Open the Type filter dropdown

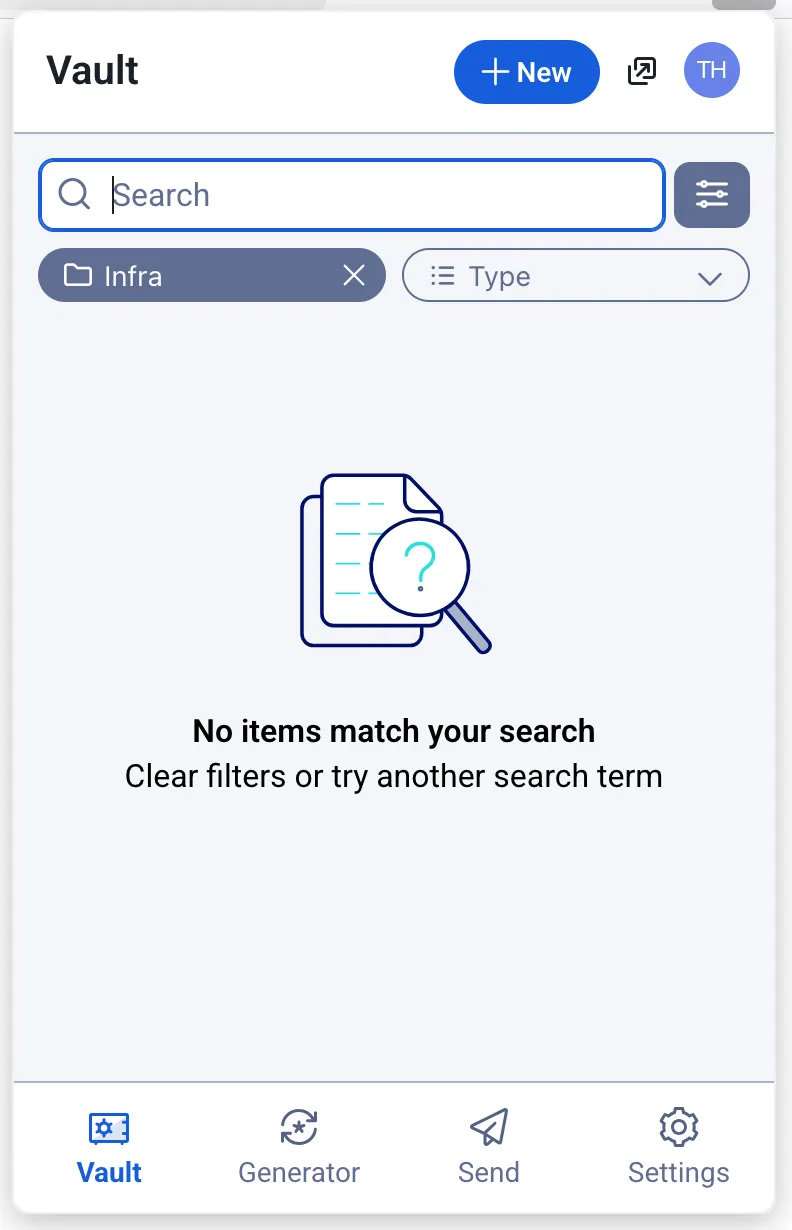(575, 275)
